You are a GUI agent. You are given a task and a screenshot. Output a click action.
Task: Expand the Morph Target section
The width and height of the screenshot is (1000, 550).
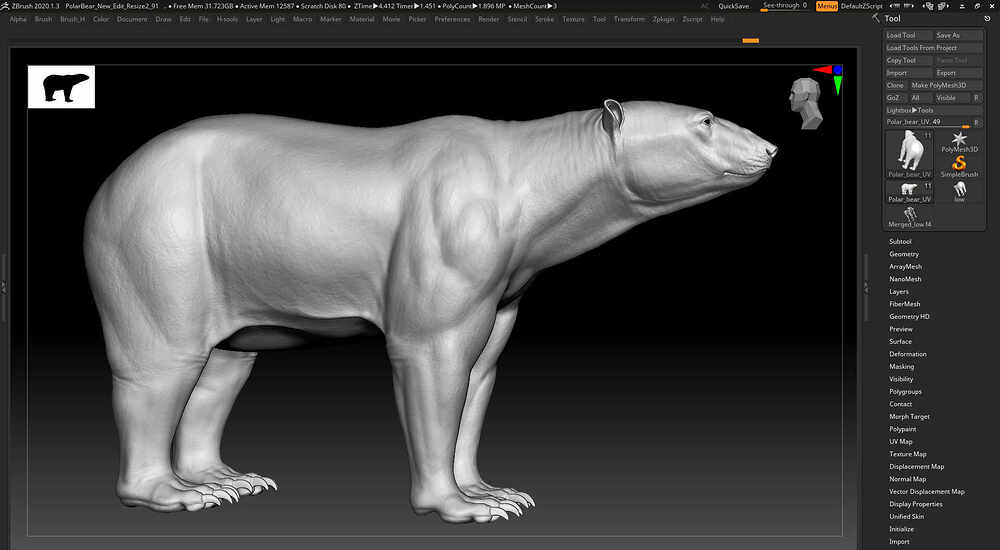pyautogui.click(x=909, y=417)
